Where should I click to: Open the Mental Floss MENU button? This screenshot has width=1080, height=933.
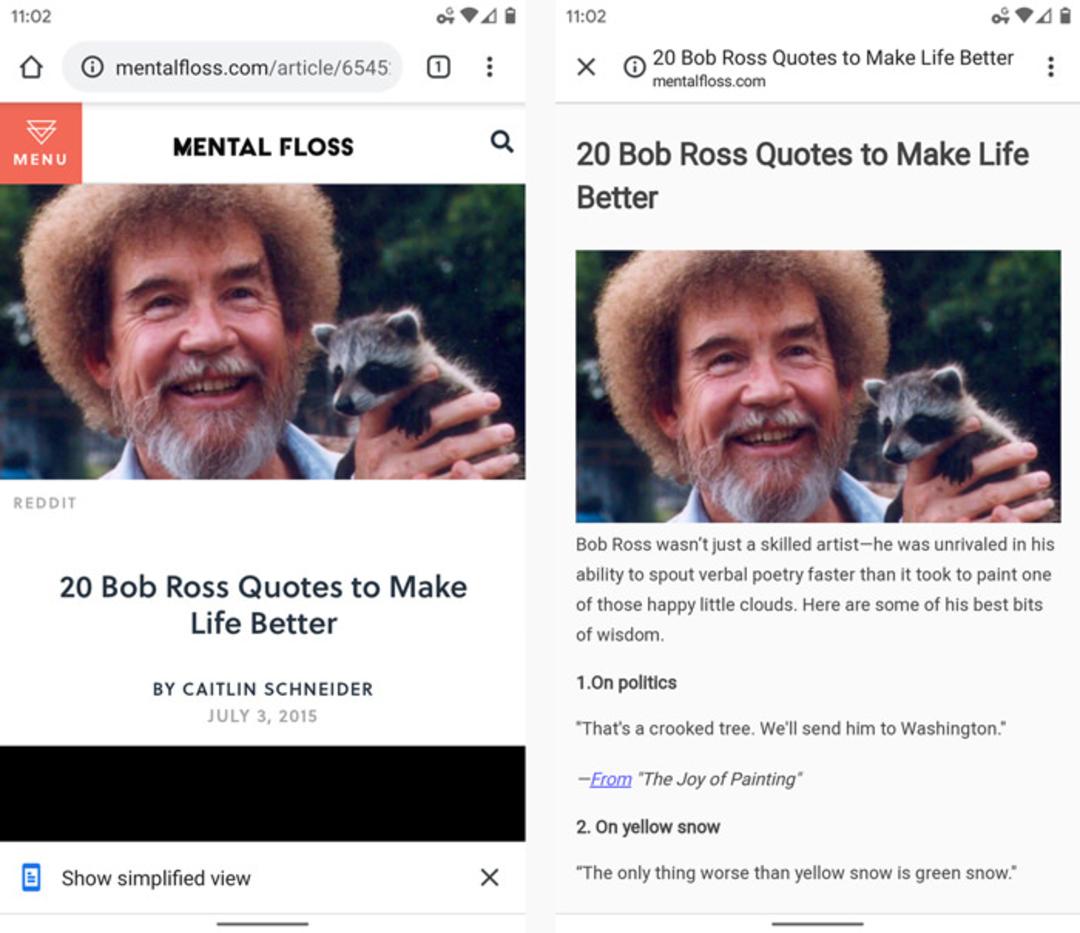coord(41,143)
